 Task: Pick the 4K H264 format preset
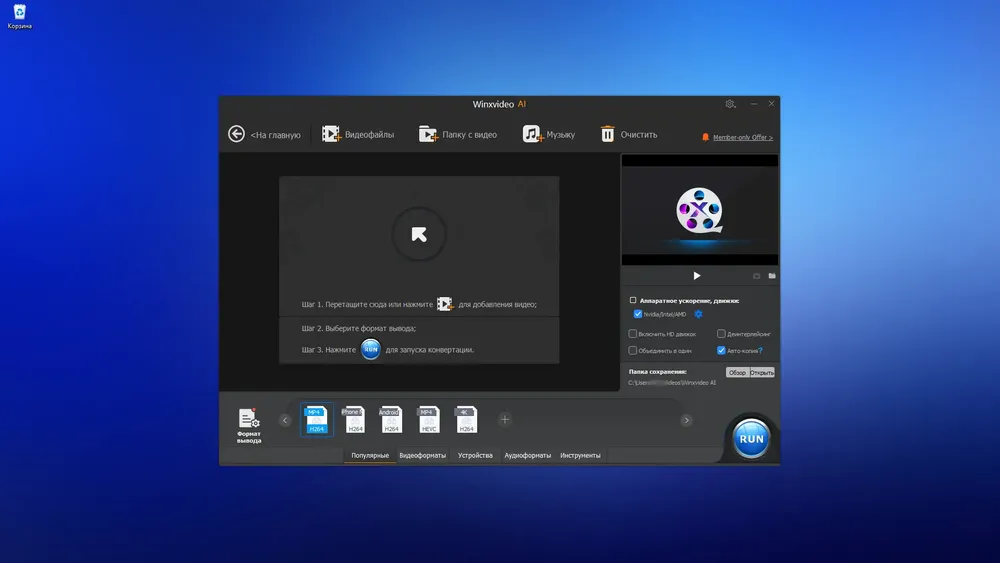tap(466, 420)
